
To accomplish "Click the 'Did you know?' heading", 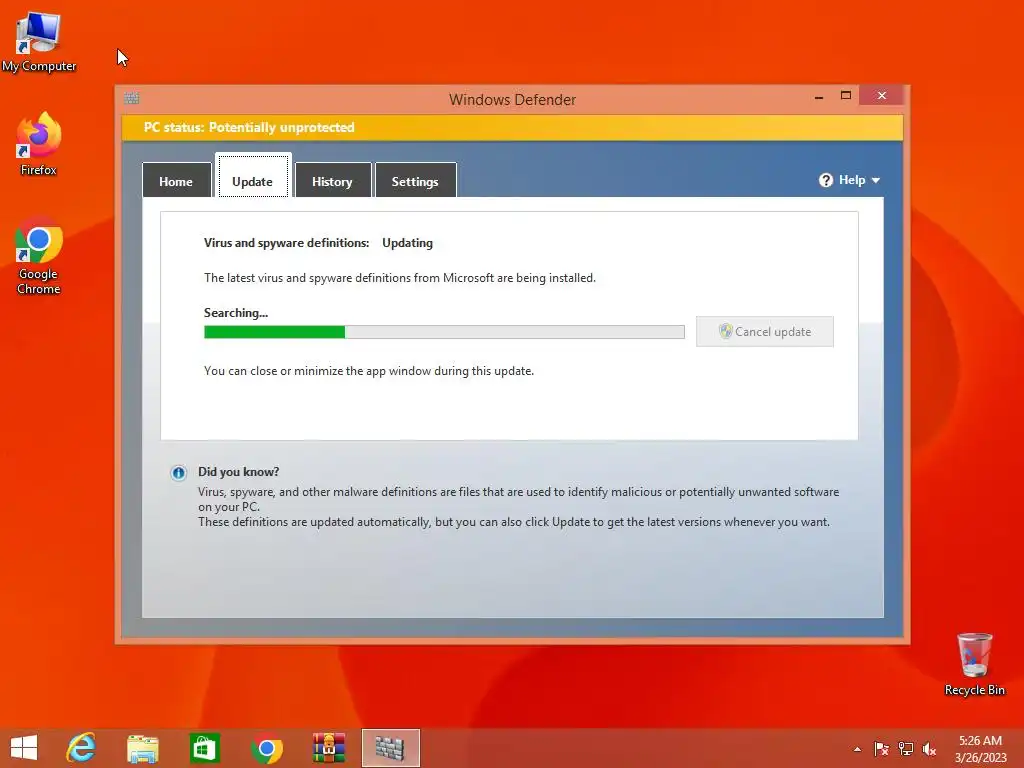I will point(238,472).
